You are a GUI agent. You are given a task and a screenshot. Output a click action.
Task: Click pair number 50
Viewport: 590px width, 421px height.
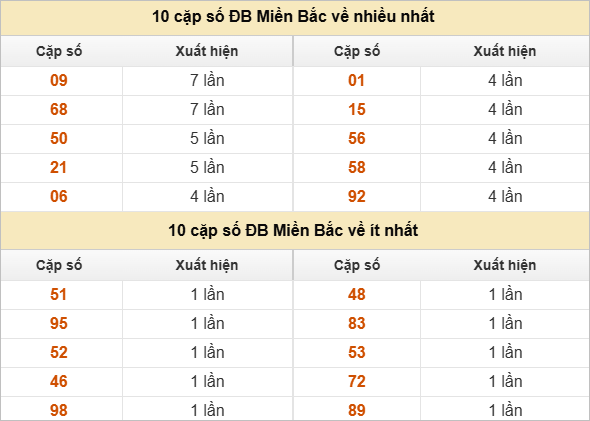(59, 138)
